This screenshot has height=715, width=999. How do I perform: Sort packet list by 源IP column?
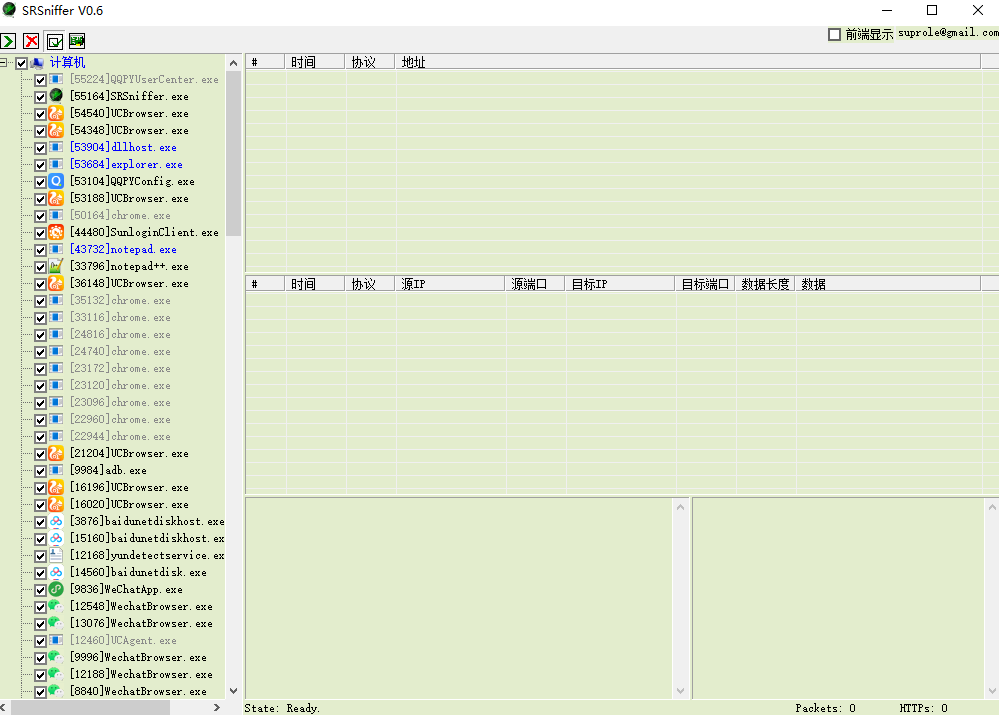tap(450, 284)
